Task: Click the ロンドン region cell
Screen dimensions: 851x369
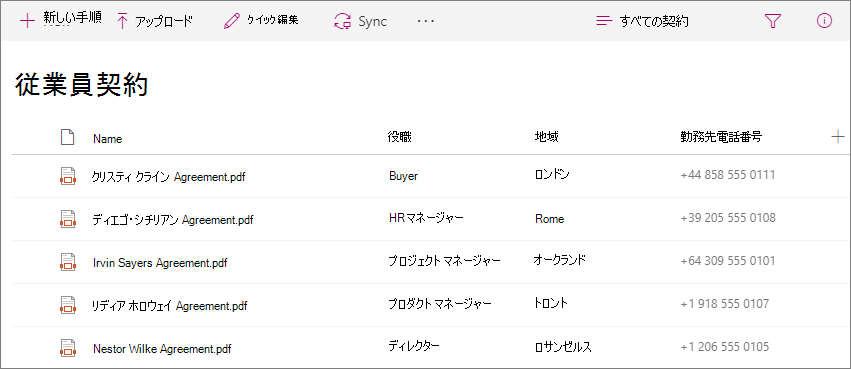Action: pos(552,174)
